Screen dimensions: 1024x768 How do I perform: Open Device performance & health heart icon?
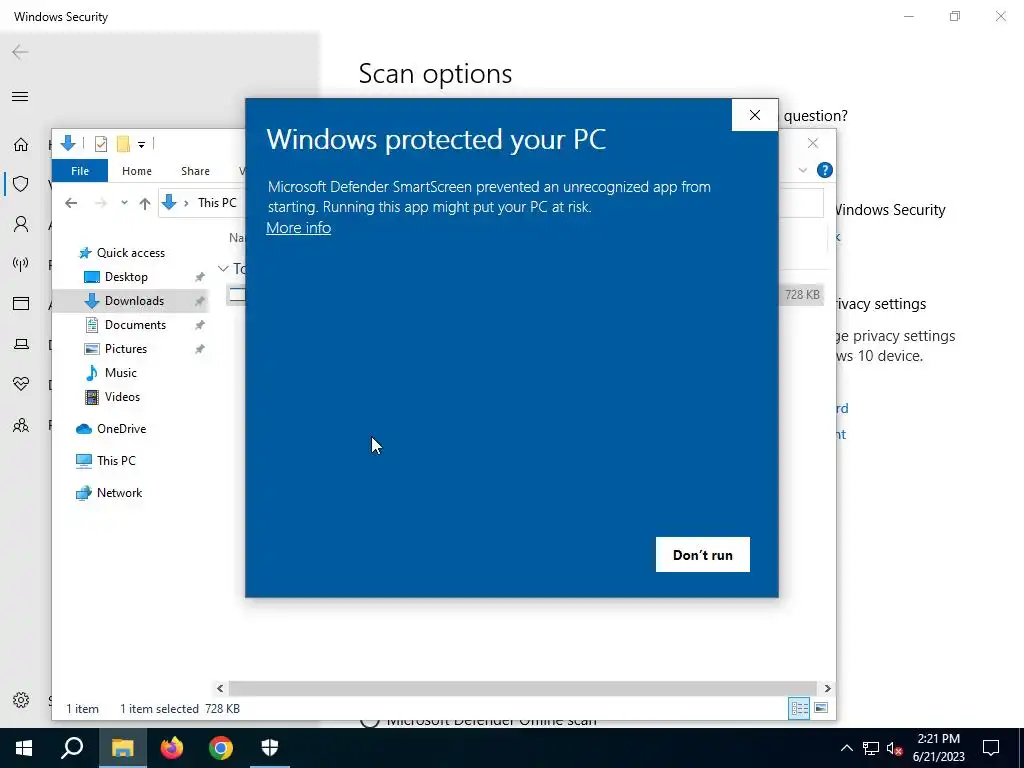(x=21, y=384)
